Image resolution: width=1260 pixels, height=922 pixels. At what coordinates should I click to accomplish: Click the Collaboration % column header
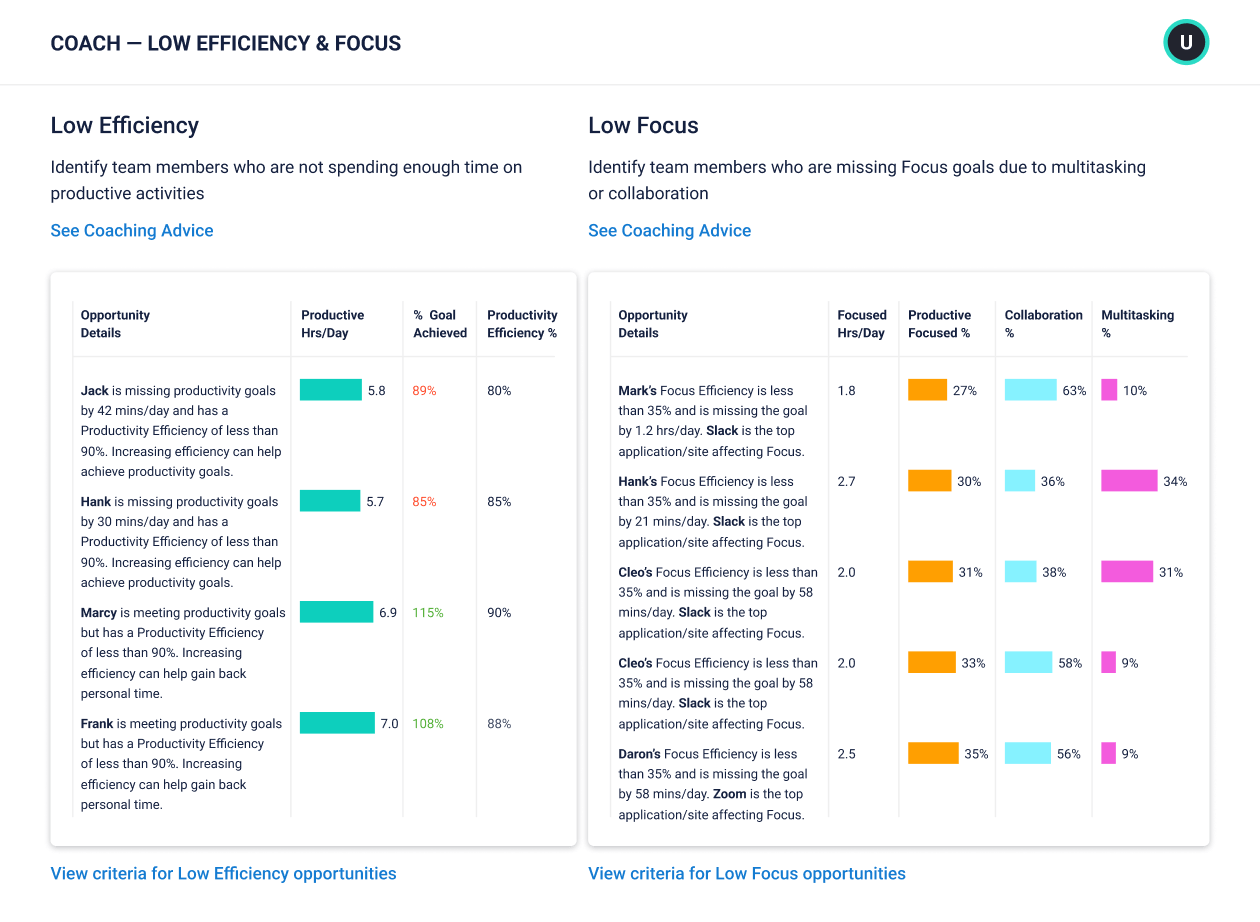coord(1043,324)
